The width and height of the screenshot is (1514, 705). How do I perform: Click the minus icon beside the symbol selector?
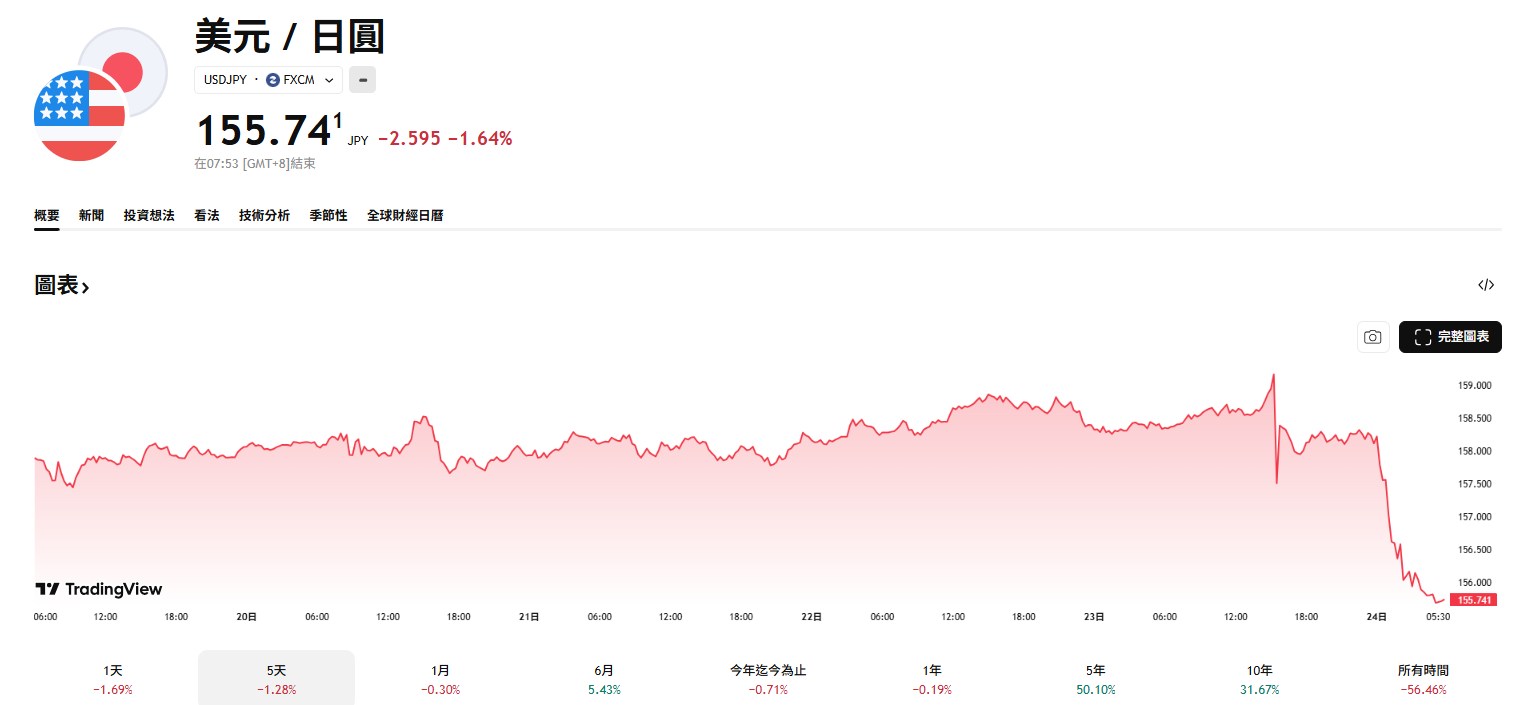coord(362,80)
